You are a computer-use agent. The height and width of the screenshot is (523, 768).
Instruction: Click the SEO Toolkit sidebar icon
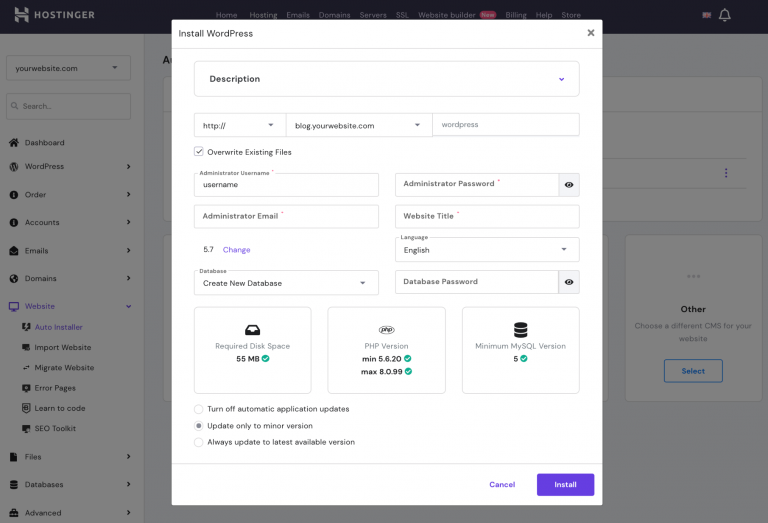(x=26, y=429)
